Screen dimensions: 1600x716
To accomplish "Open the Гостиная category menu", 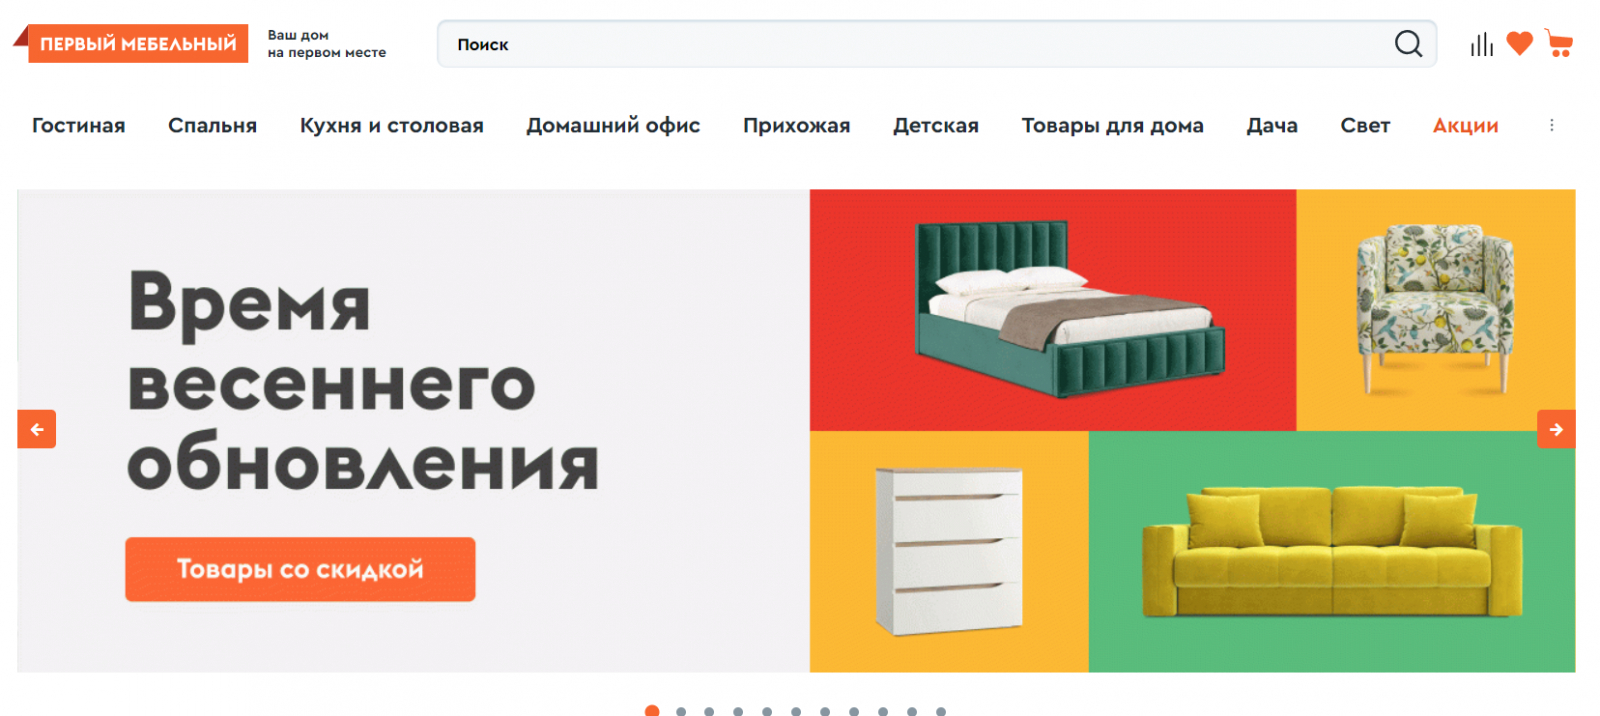I will [x=79, y=125].
